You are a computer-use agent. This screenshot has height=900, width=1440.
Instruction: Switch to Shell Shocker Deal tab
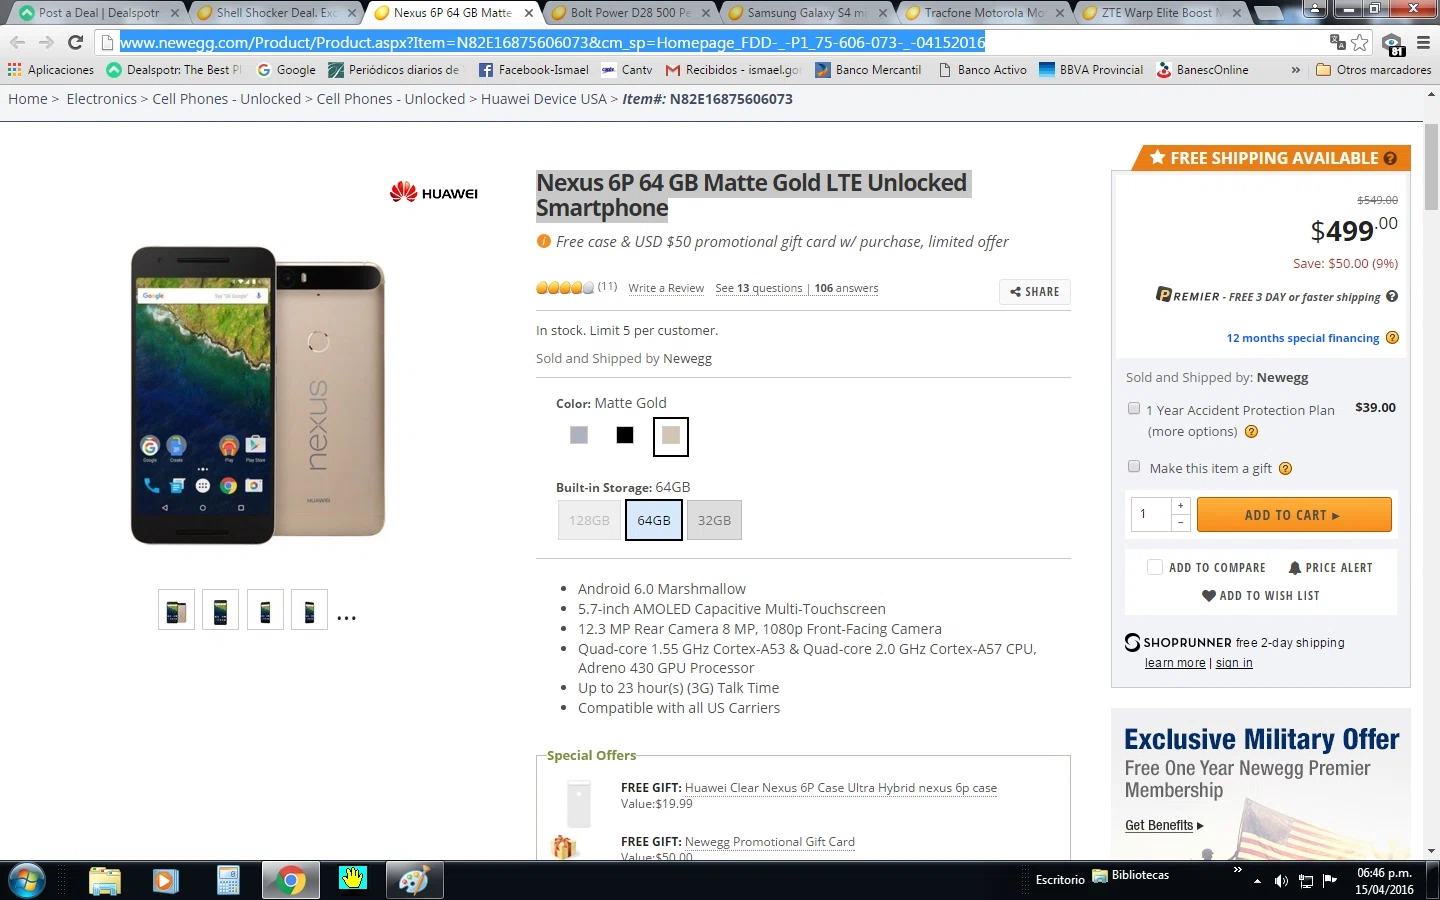click(x=277, y=13)
